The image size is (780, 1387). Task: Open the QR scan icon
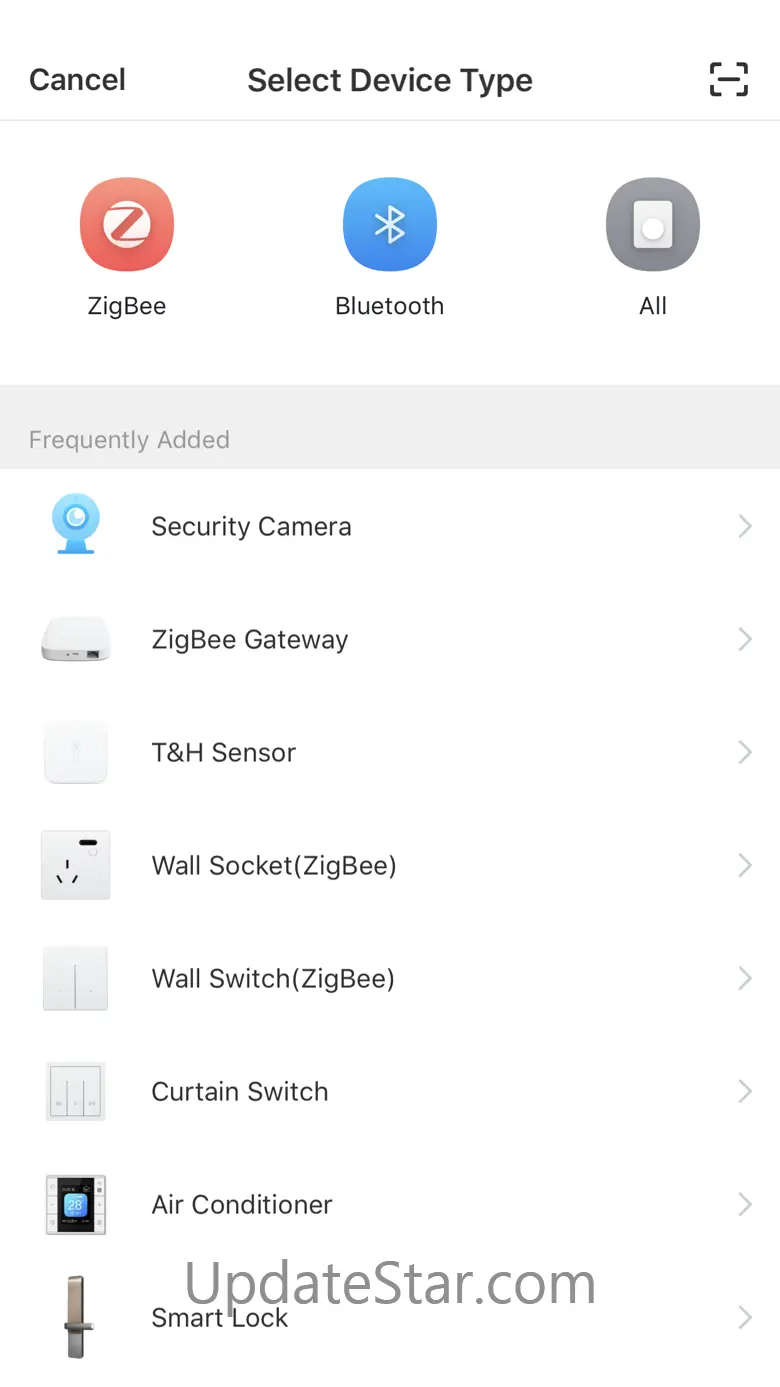pyautogui.click(x=728, y=80)
